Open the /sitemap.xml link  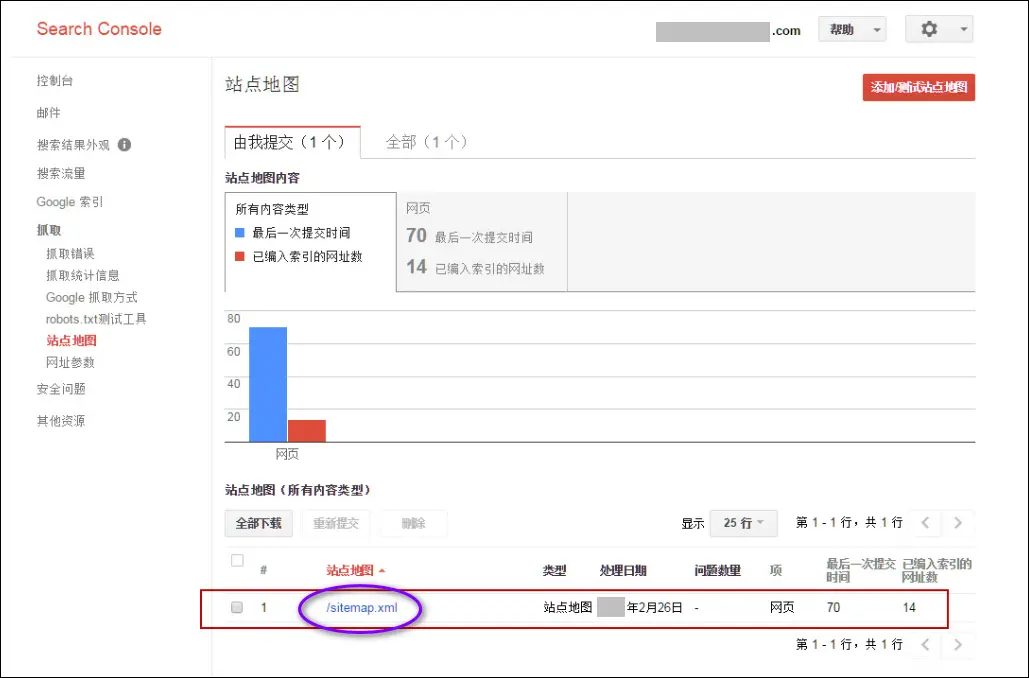pos(361,607)
